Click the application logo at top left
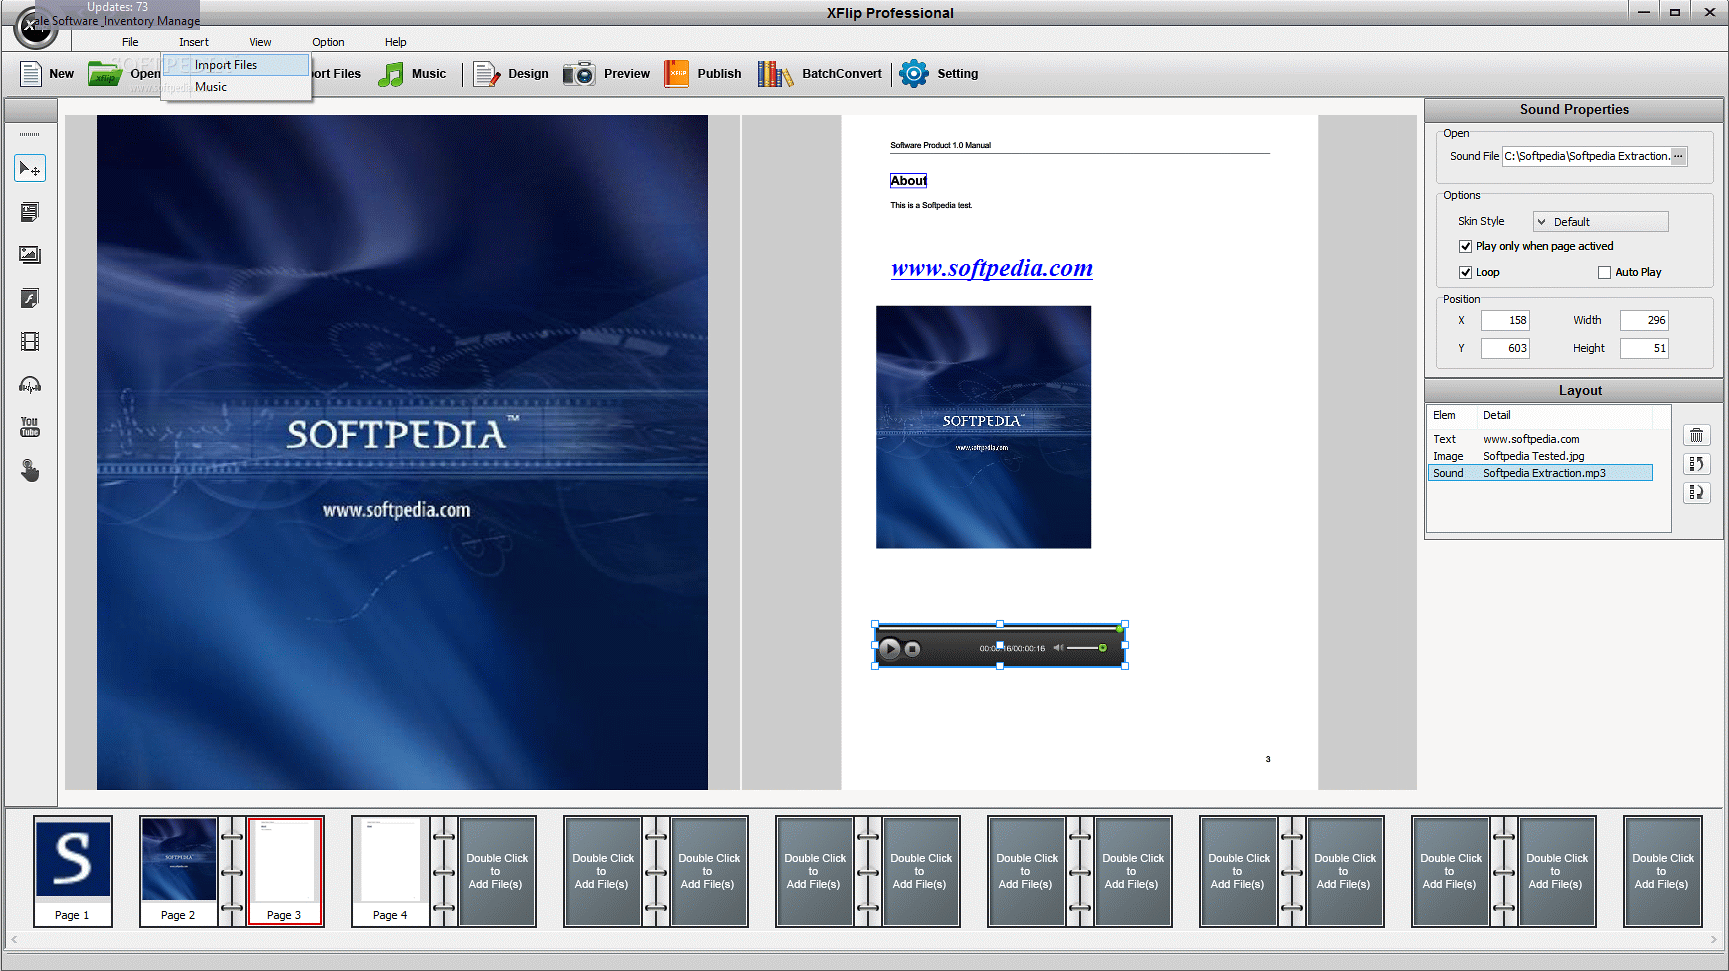Image resolution: width=1729 pixels, height=971 pixels. (35, 28)
